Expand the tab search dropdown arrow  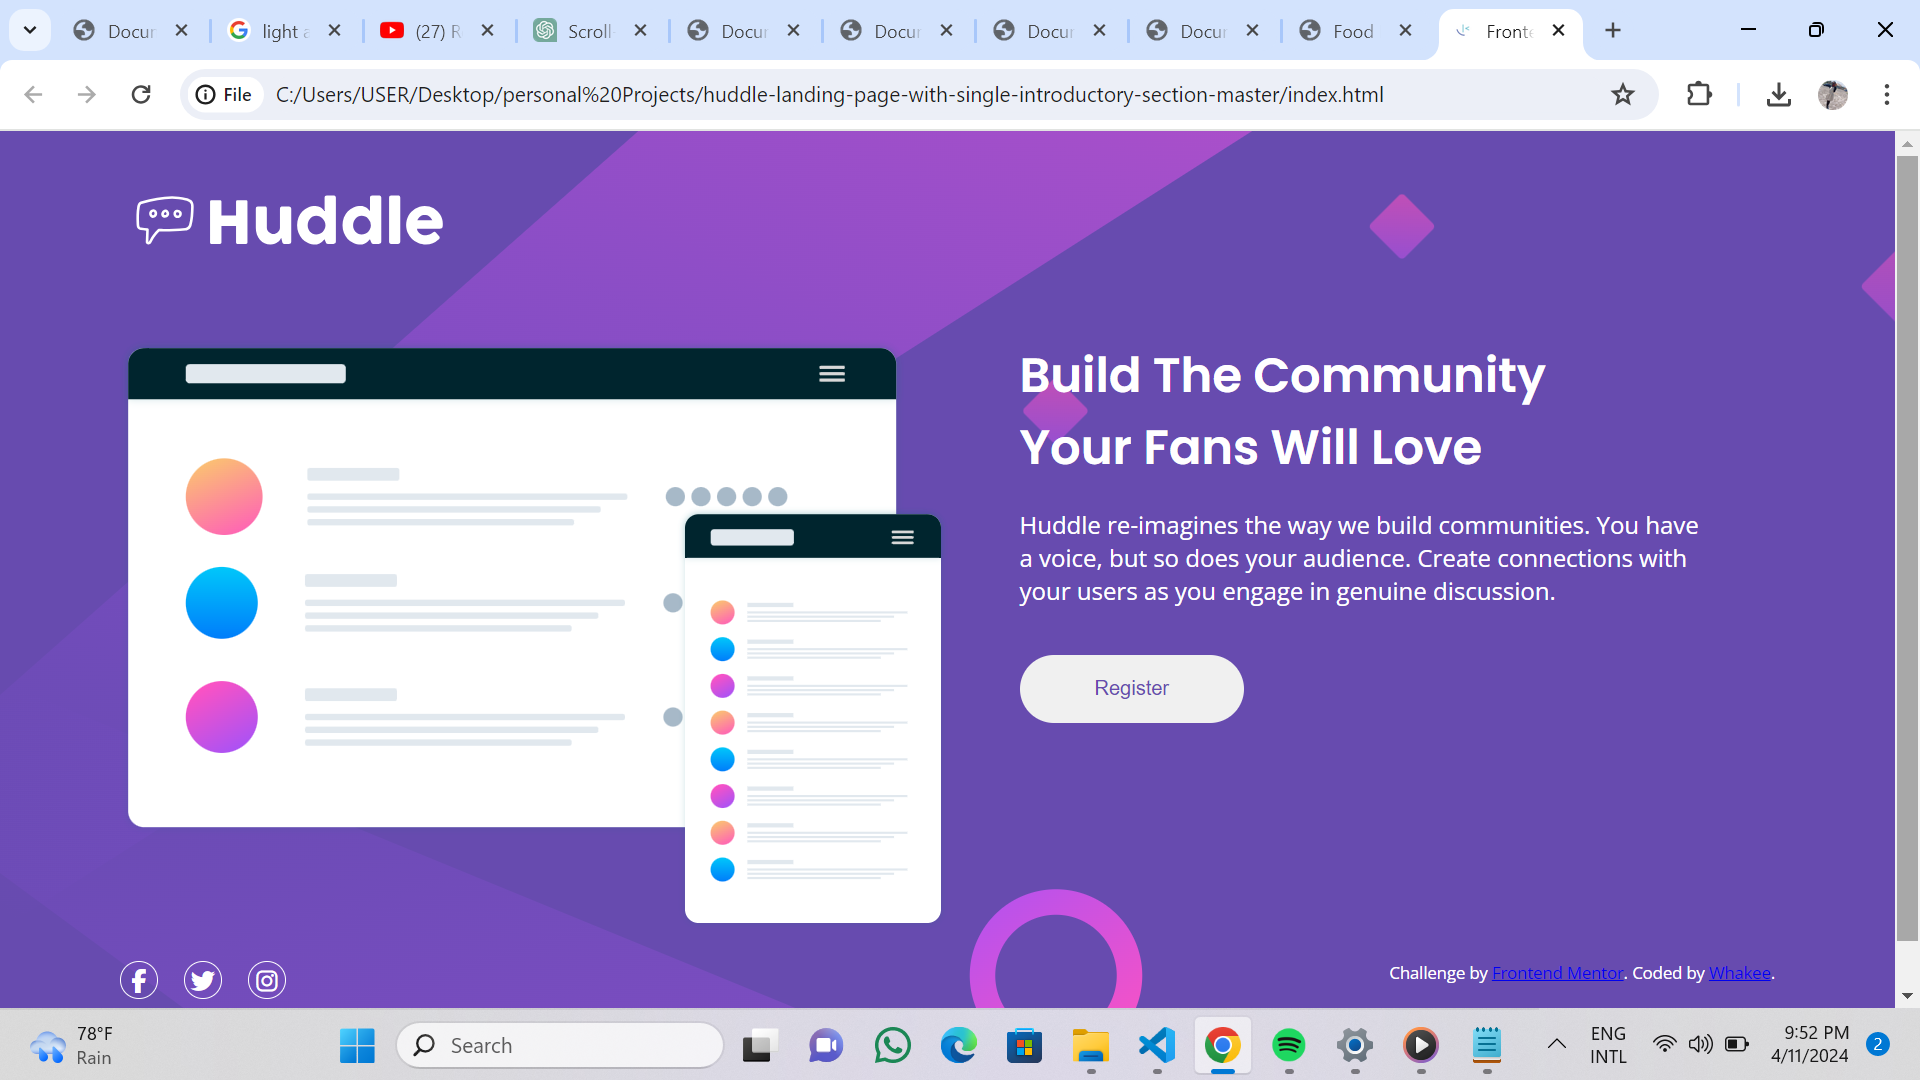(x=30, y=30)
